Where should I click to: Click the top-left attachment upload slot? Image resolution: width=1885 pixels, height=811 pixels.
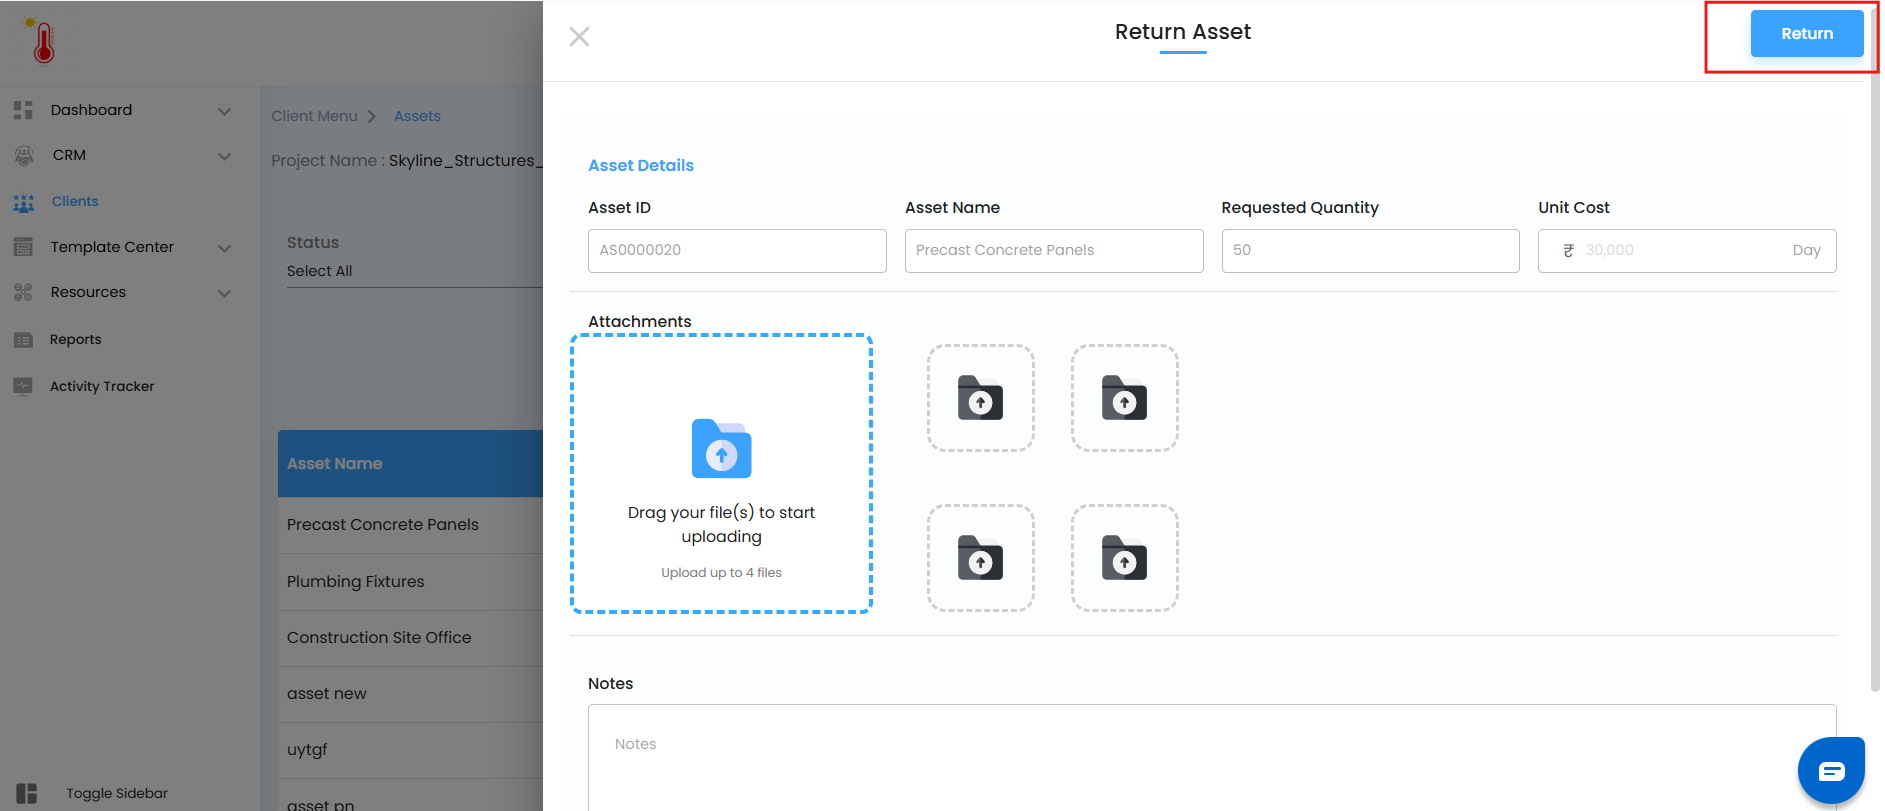tap(980, 398)
